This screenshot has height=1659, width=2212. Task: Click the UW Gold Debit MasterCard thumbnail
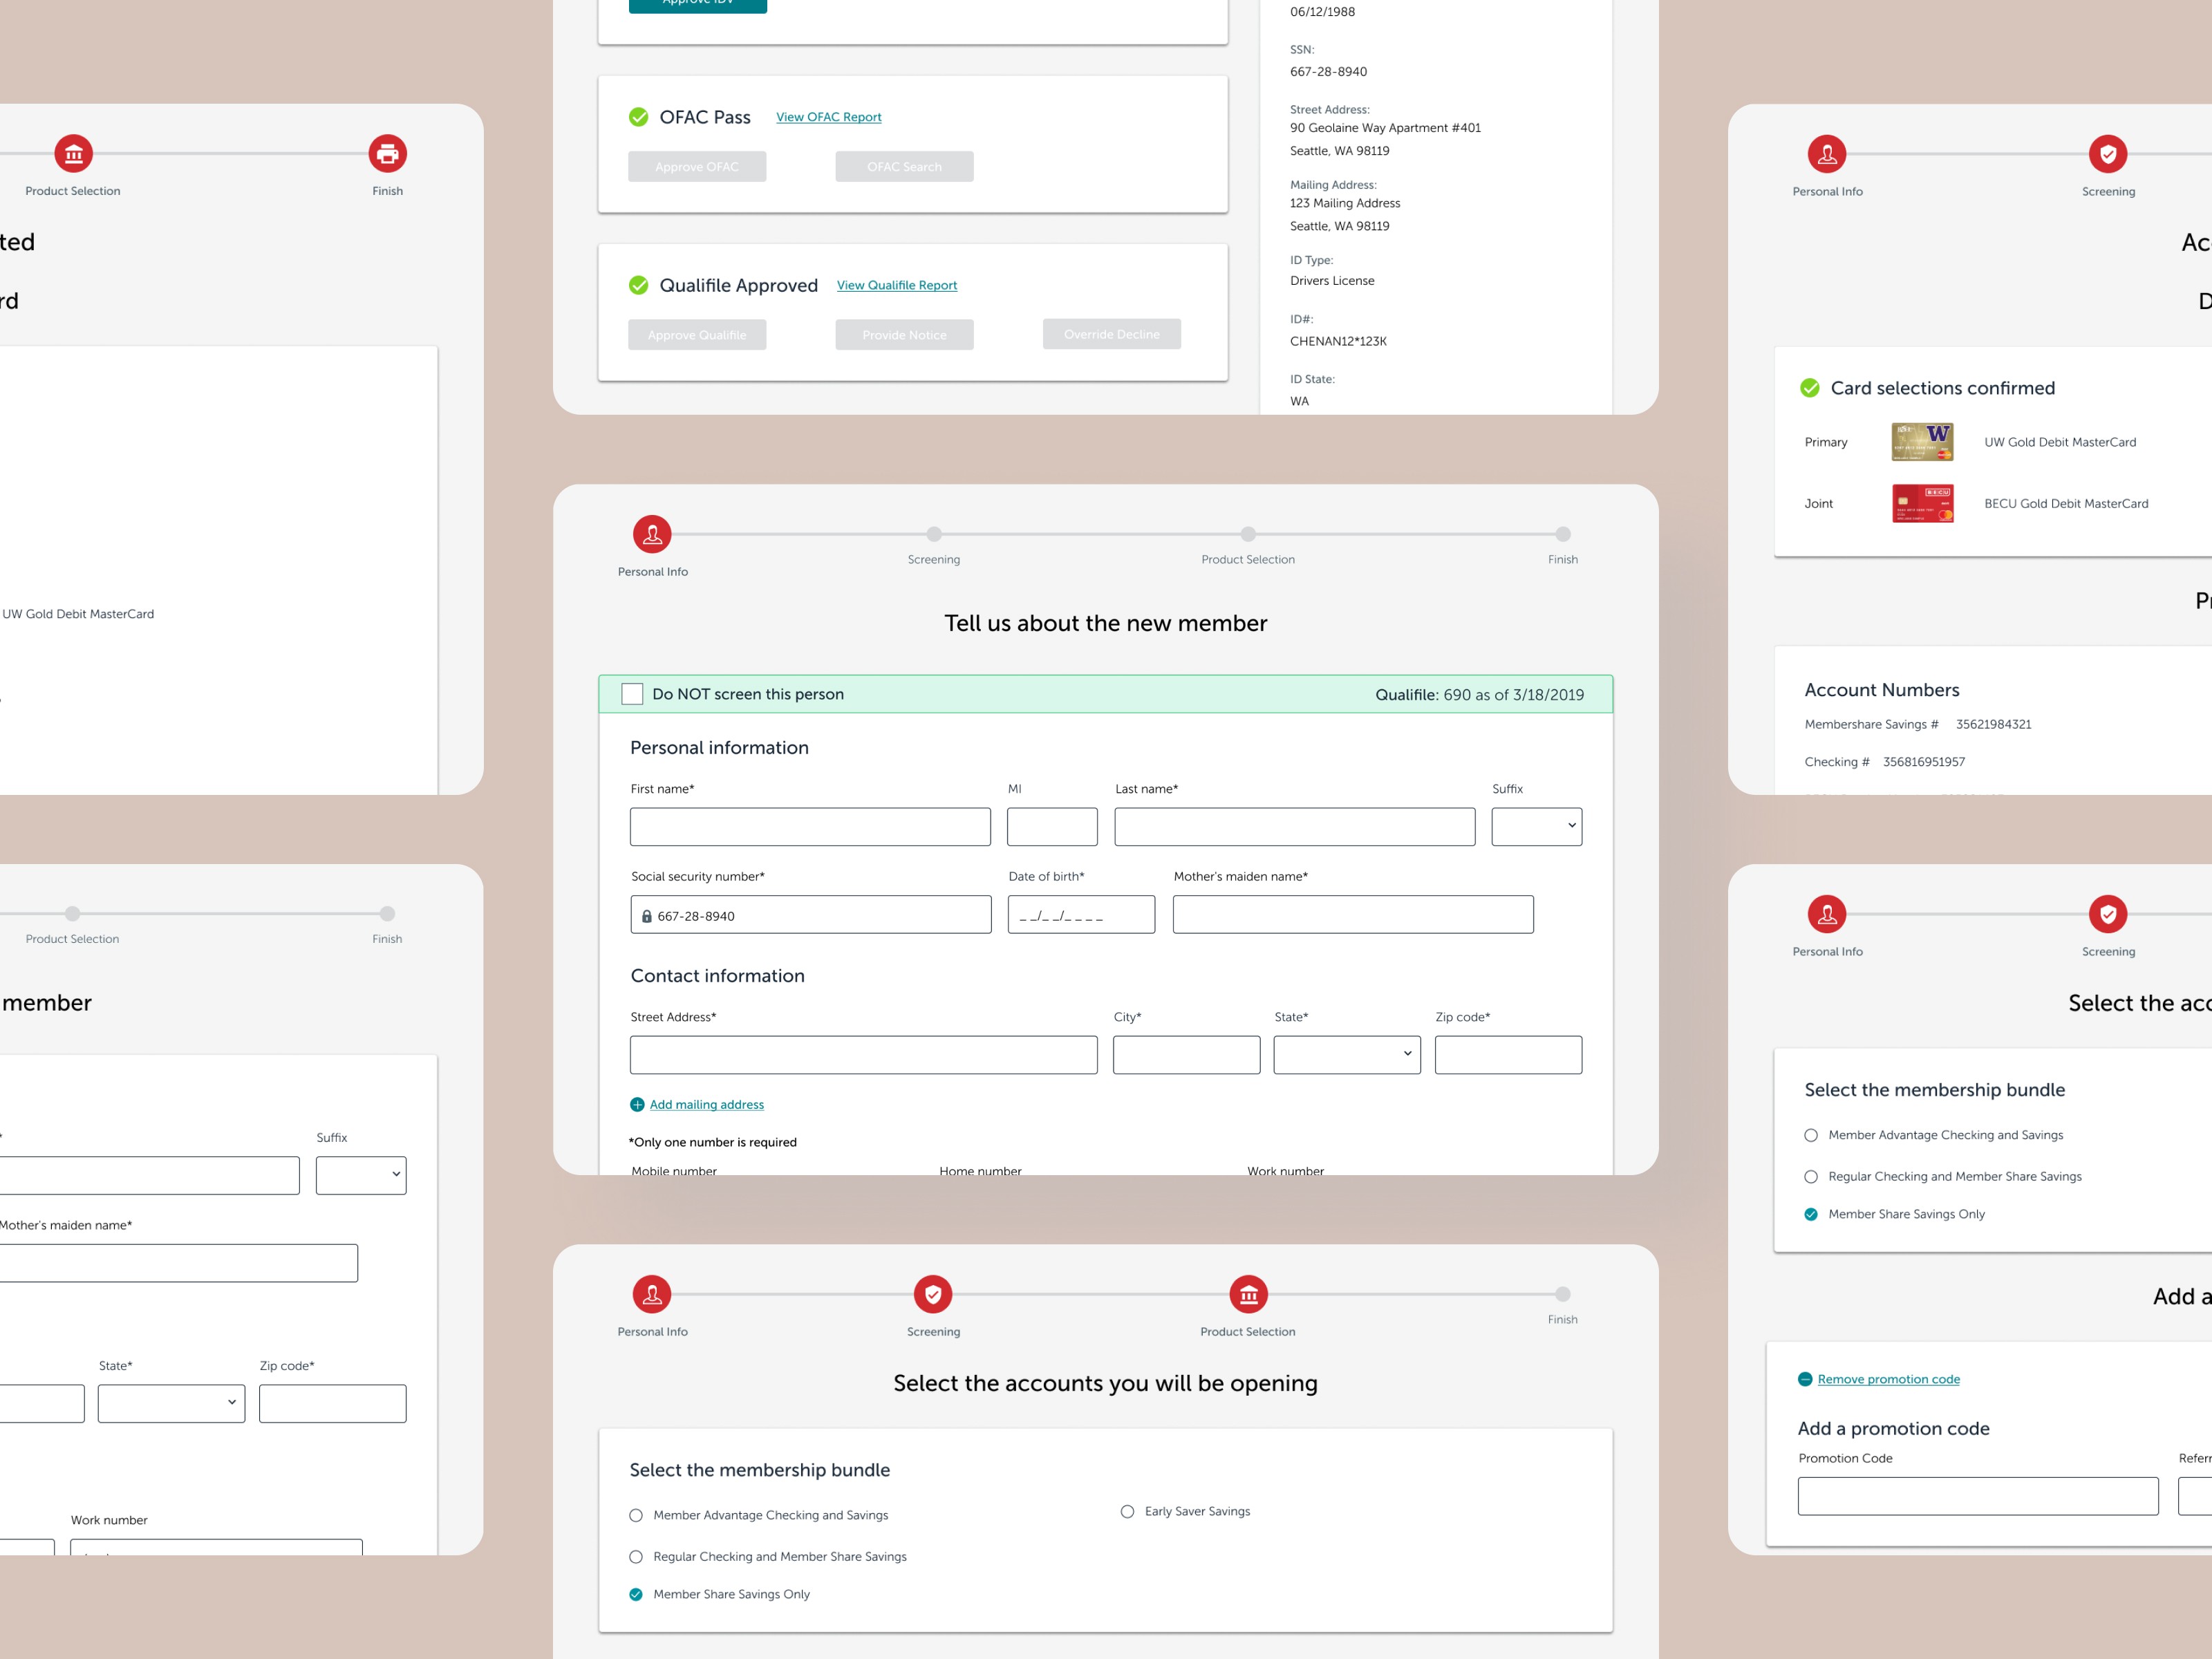(x=1921, y=442)
